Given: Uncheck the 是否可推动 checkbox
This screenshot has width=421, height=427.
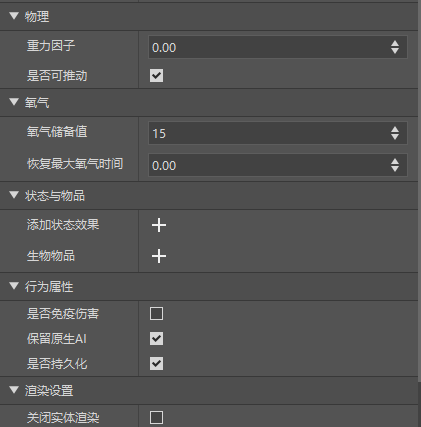Looking at the screenshot, I should click(x=156, y=76).
